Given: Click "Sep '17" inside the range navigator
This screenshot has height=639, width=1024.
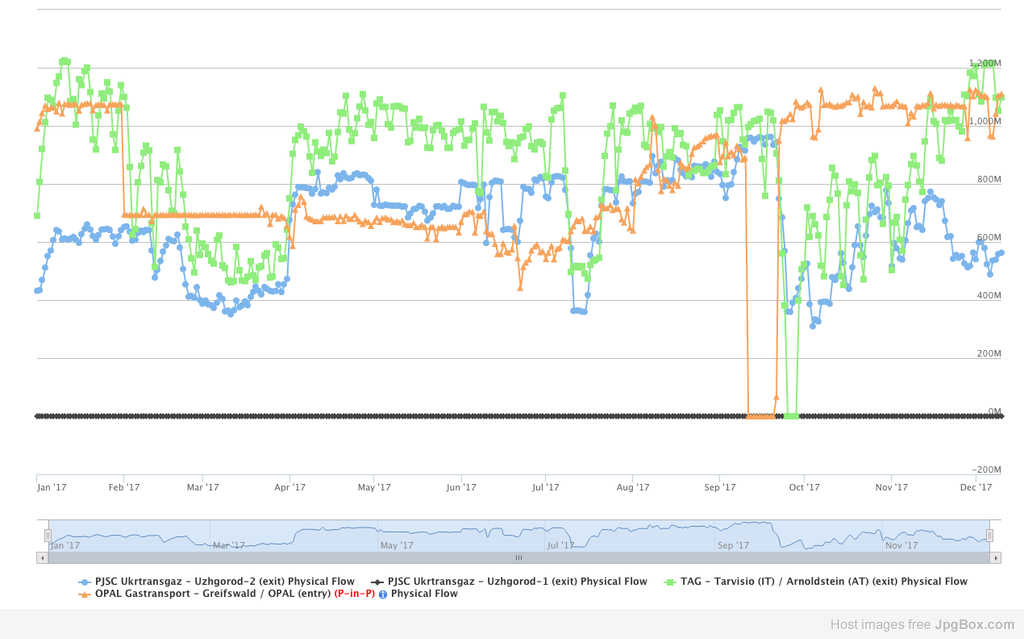Looking at the screenshot, I should tap(733, 546).
